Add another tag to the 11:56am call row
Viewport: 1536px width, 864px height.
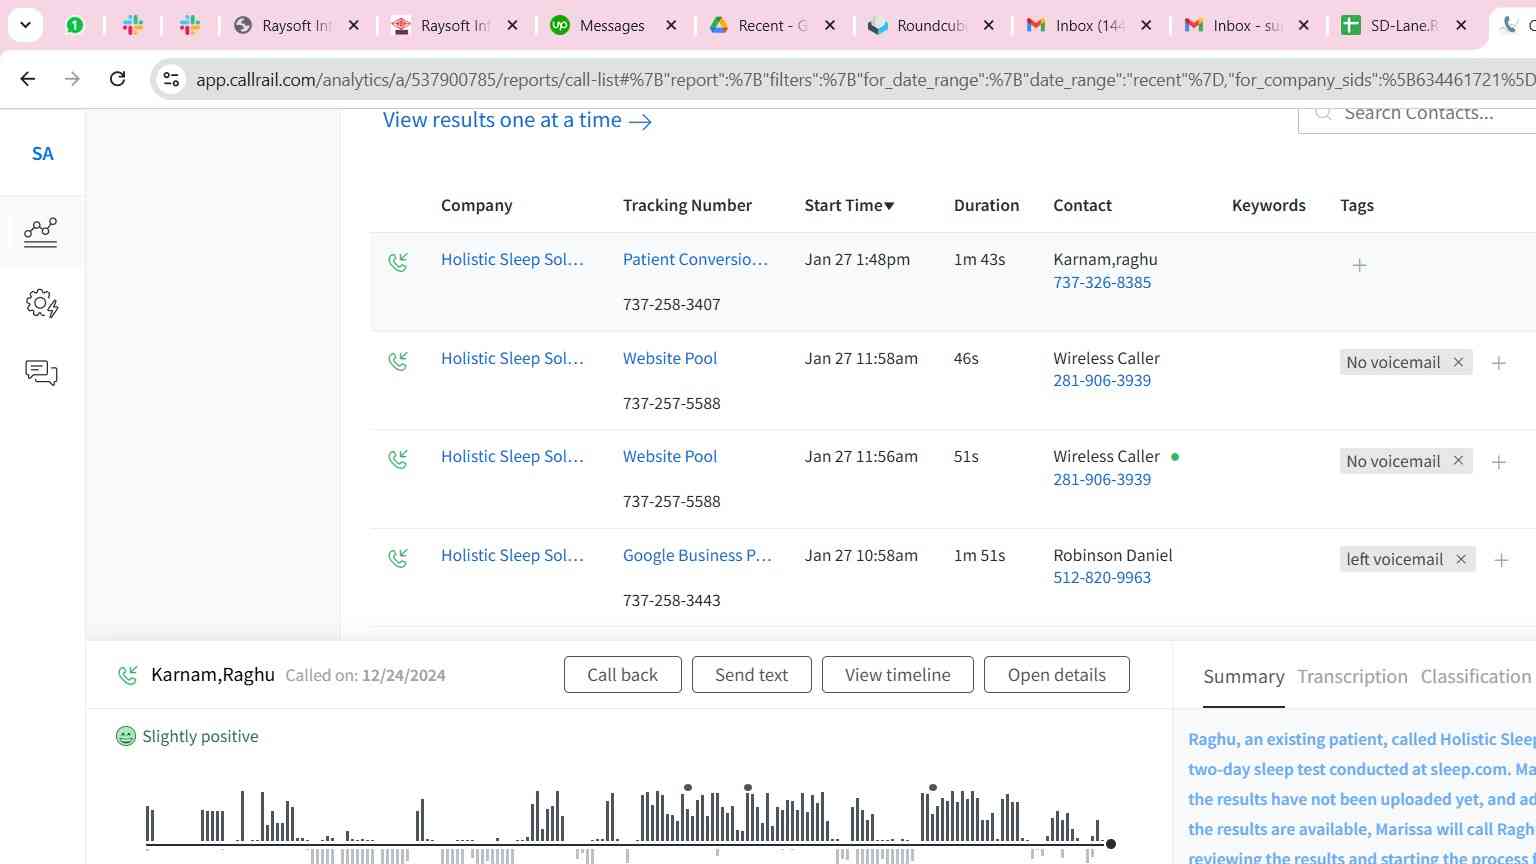click(x=1498, y=462)
